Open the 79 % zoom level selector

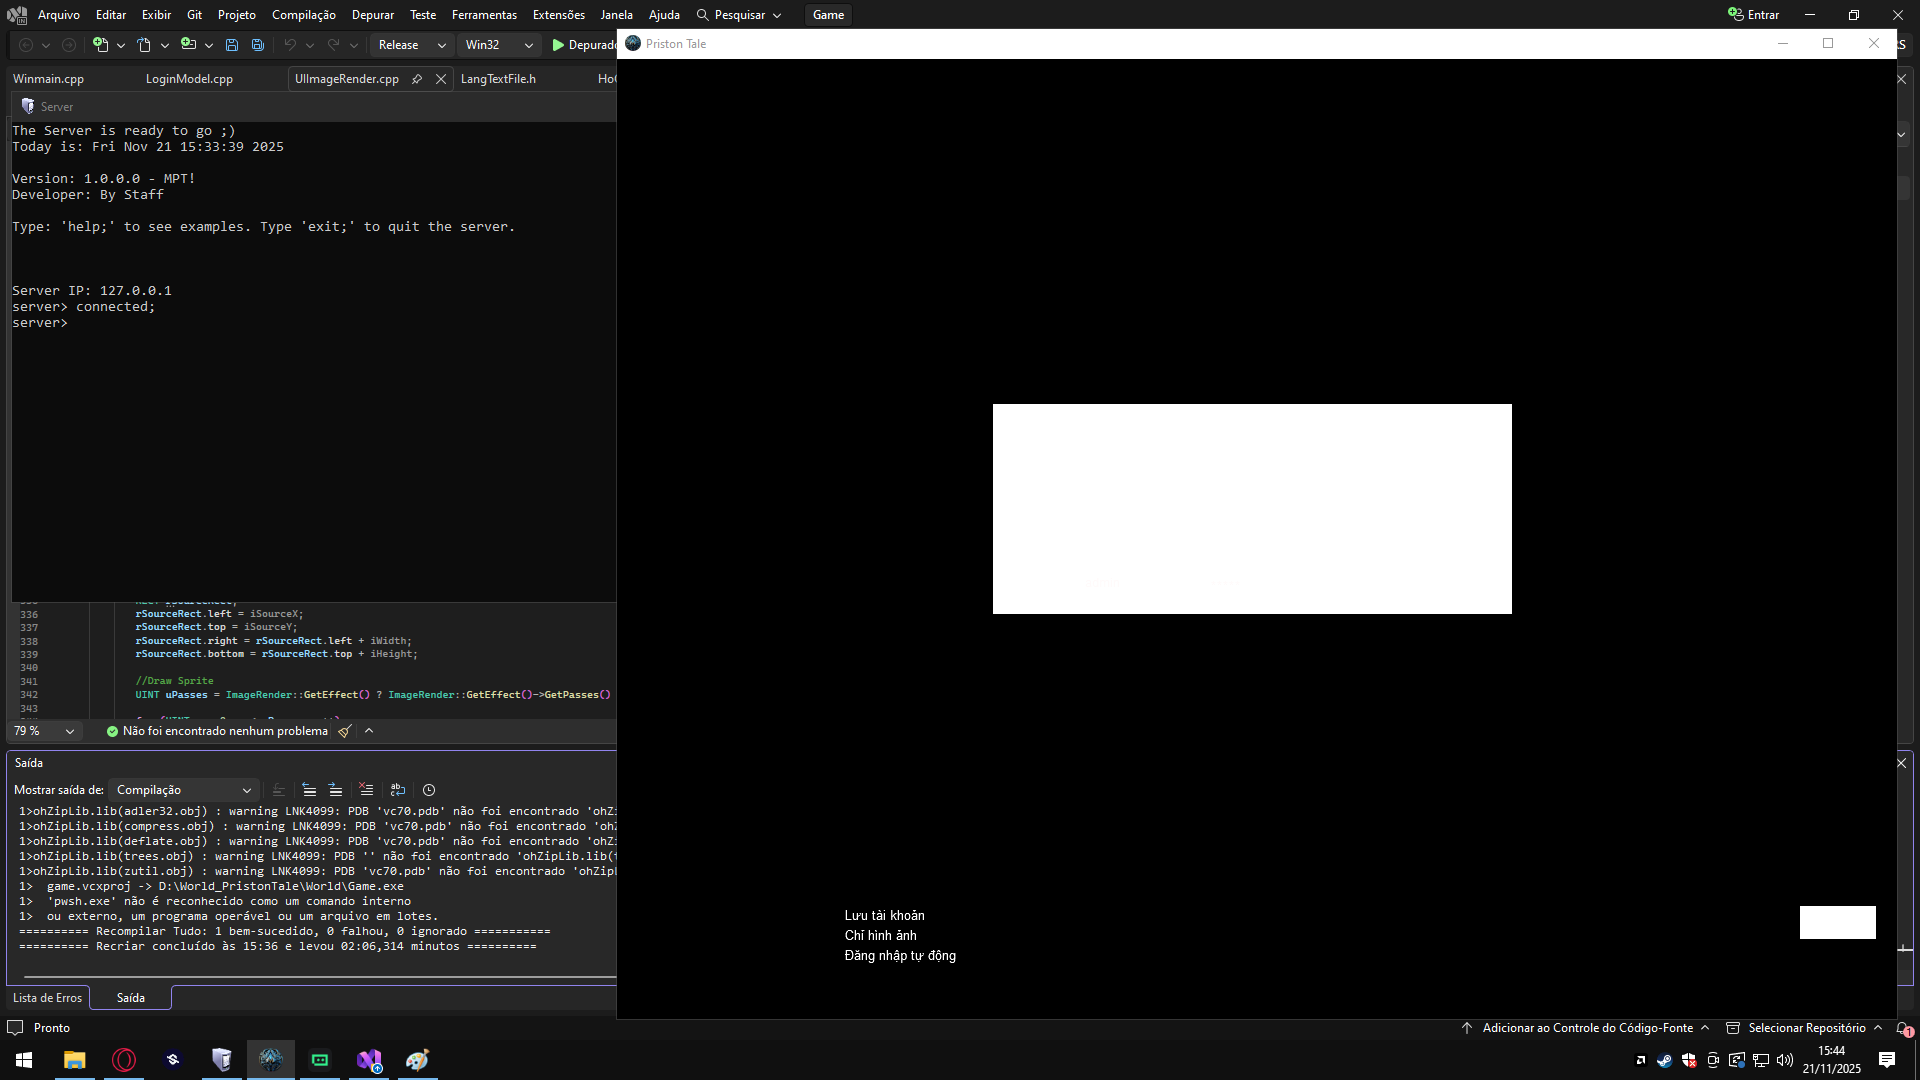pos(44,731)
